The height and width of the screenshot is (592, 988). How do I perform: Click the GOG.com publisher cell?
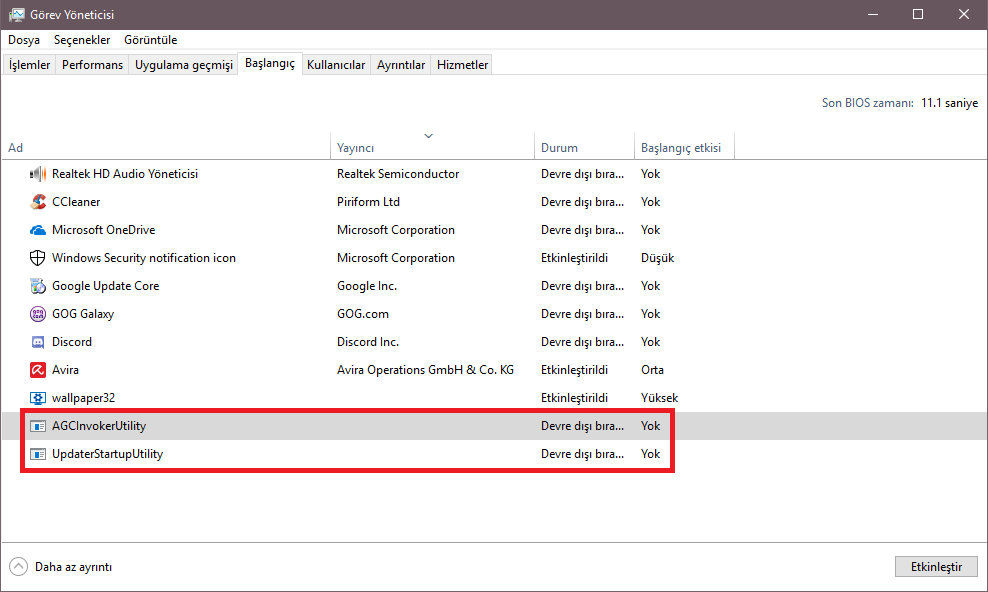tap(363, 314)
